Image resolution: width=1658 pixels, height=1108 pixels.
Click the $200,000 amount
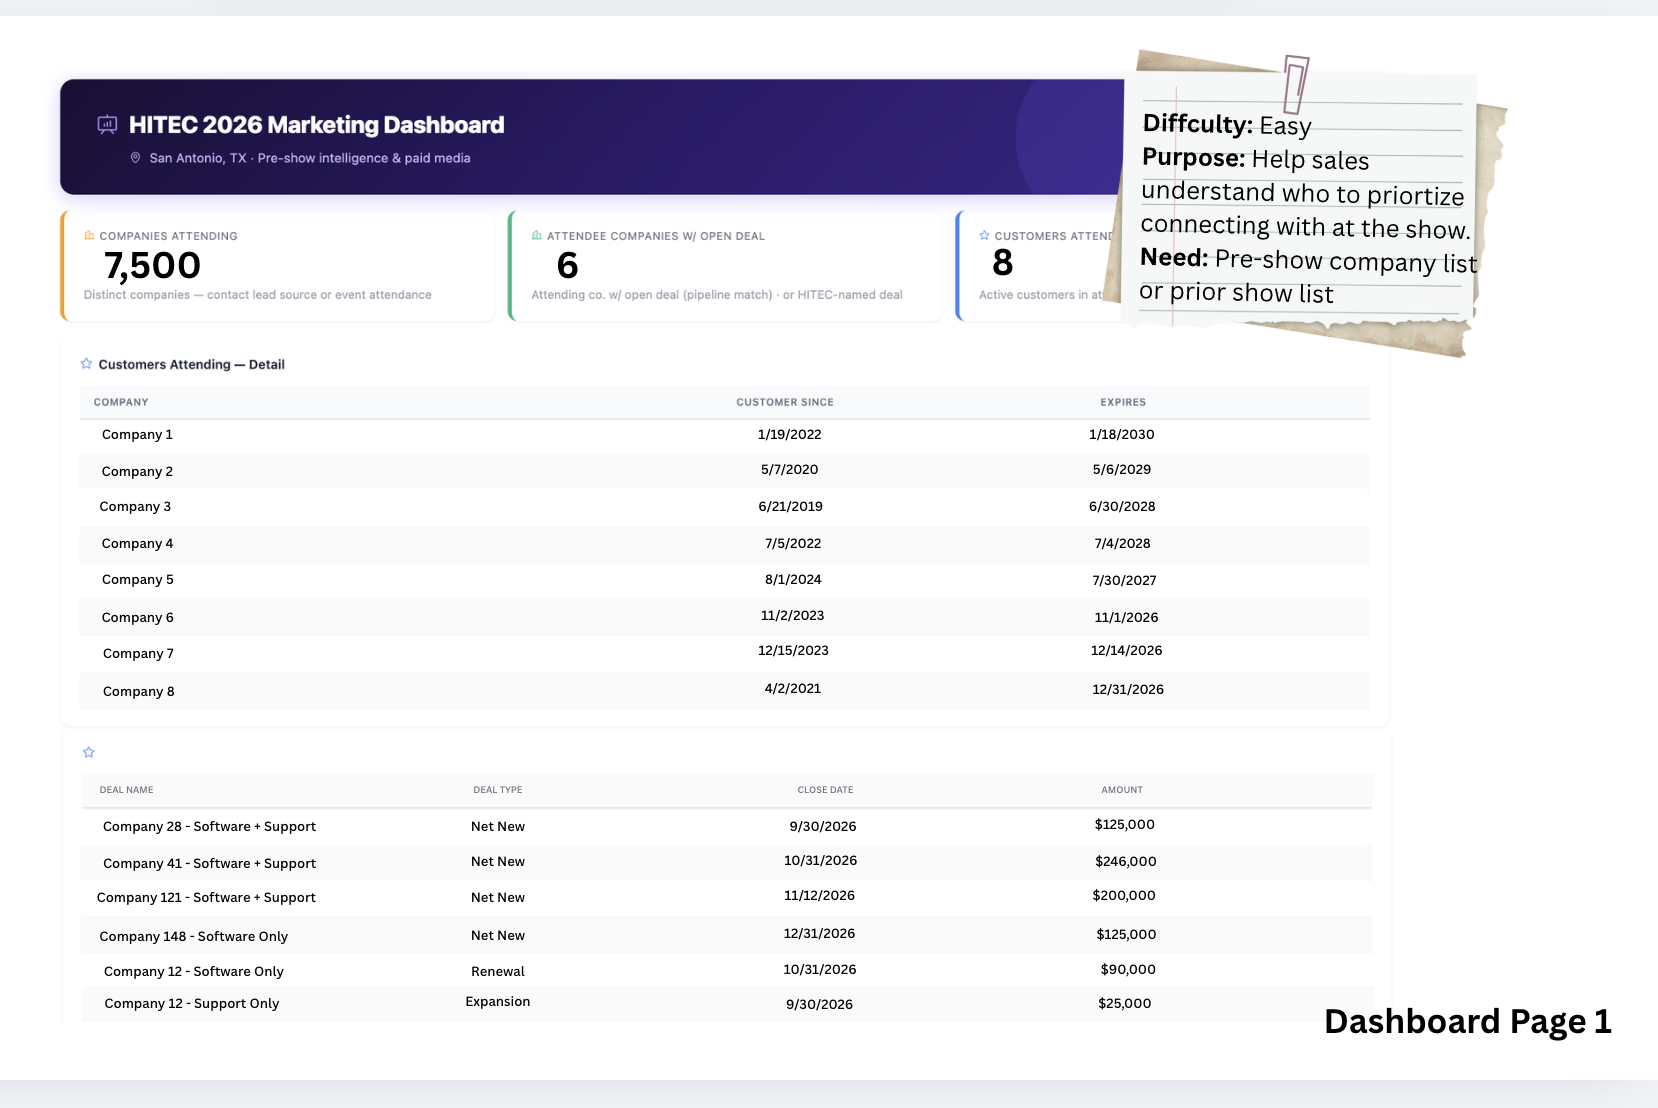[x=1124, y=896]
